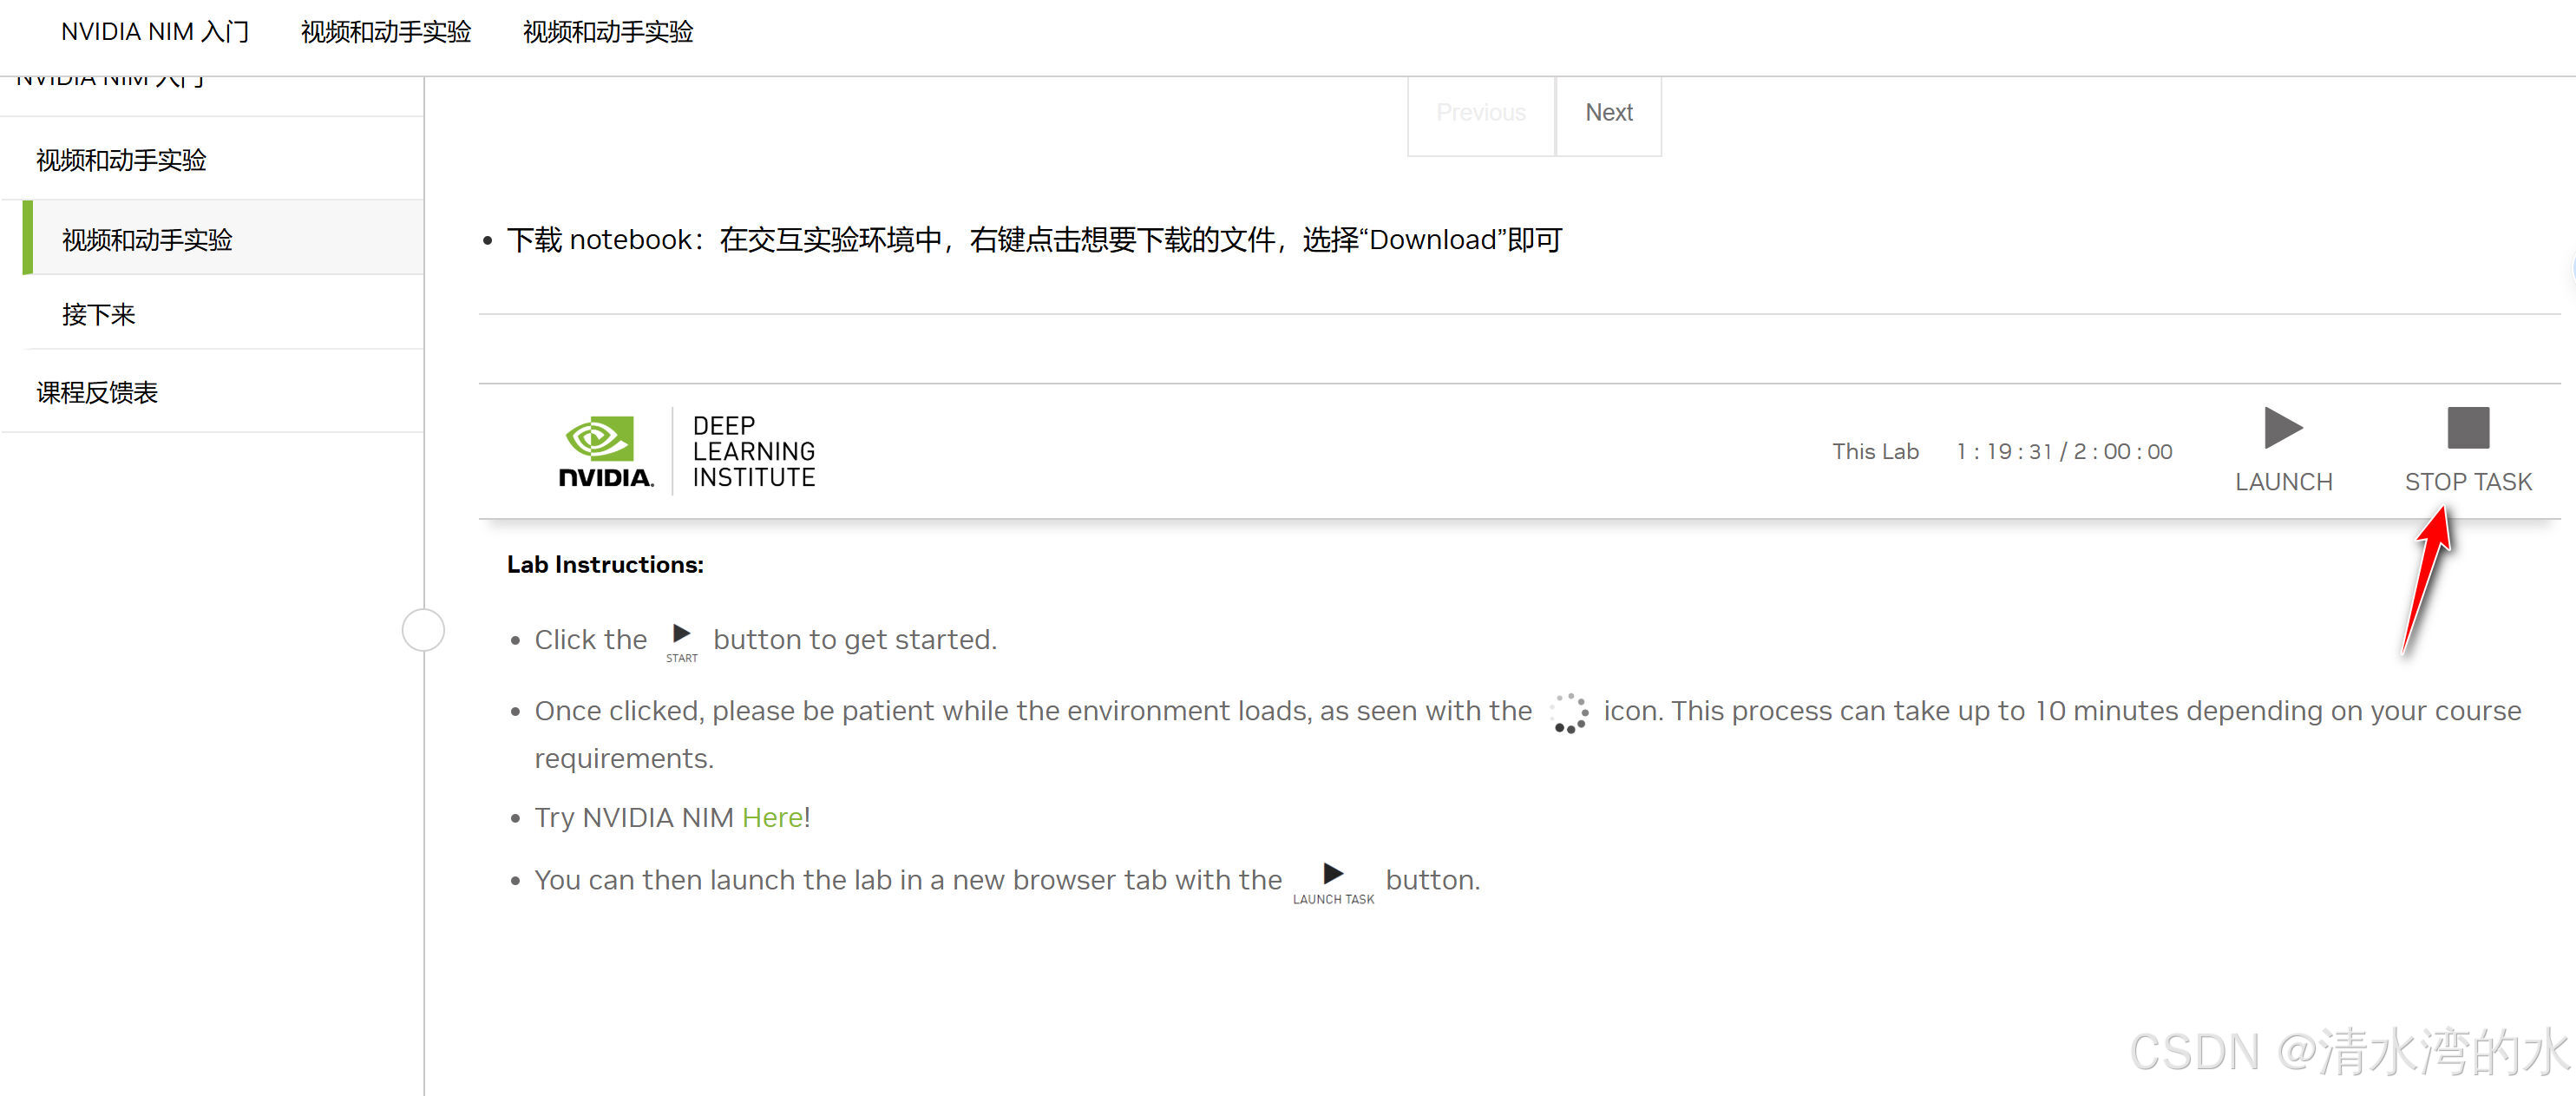Open 课程反馈表 in the sidebar
Screen dimensions: 2576x1096
point(97,393)
